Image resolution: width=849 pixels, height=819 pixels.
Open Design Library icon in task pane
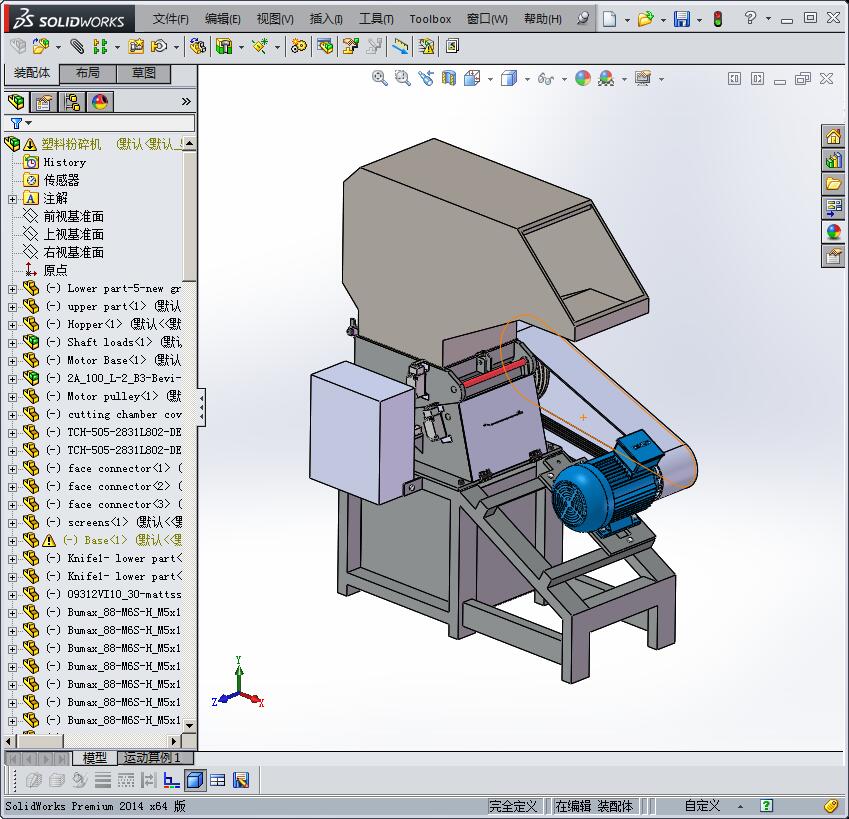click(x=833, y=161)
